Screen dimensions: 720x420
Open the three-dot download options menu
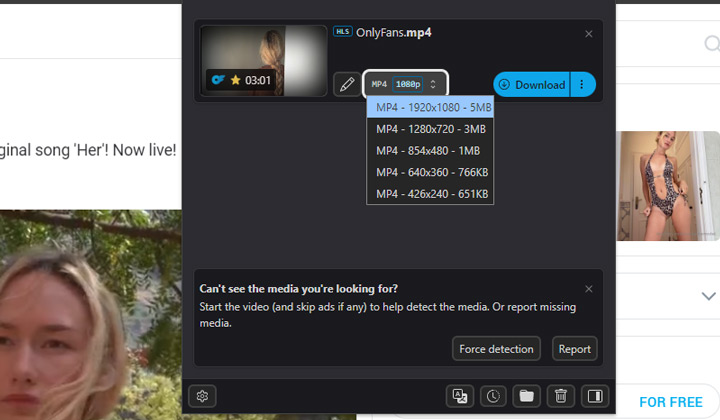click(582, 84)
